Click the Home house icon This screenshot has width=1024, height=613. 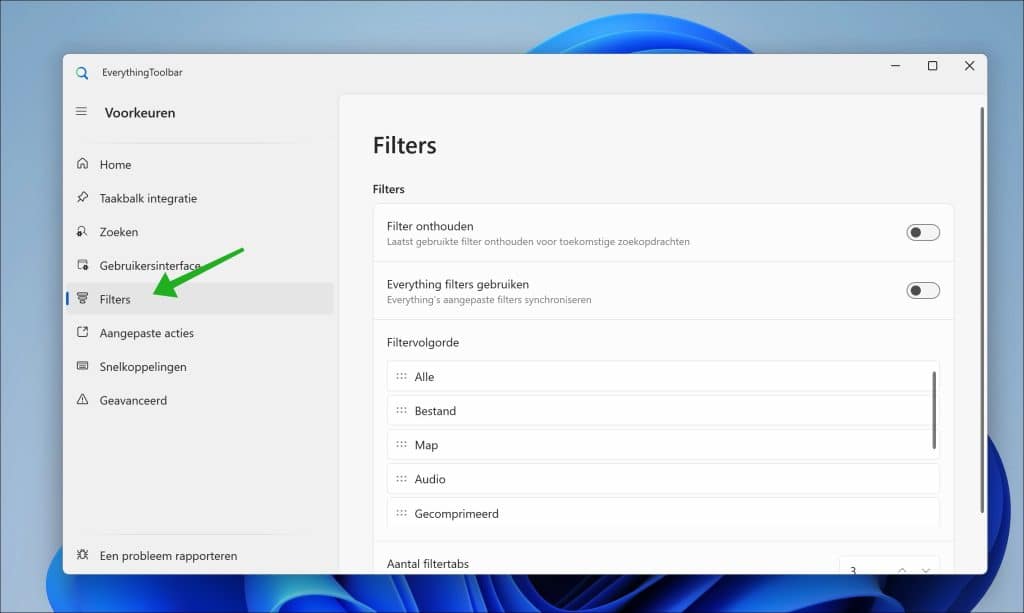point(82,163)
